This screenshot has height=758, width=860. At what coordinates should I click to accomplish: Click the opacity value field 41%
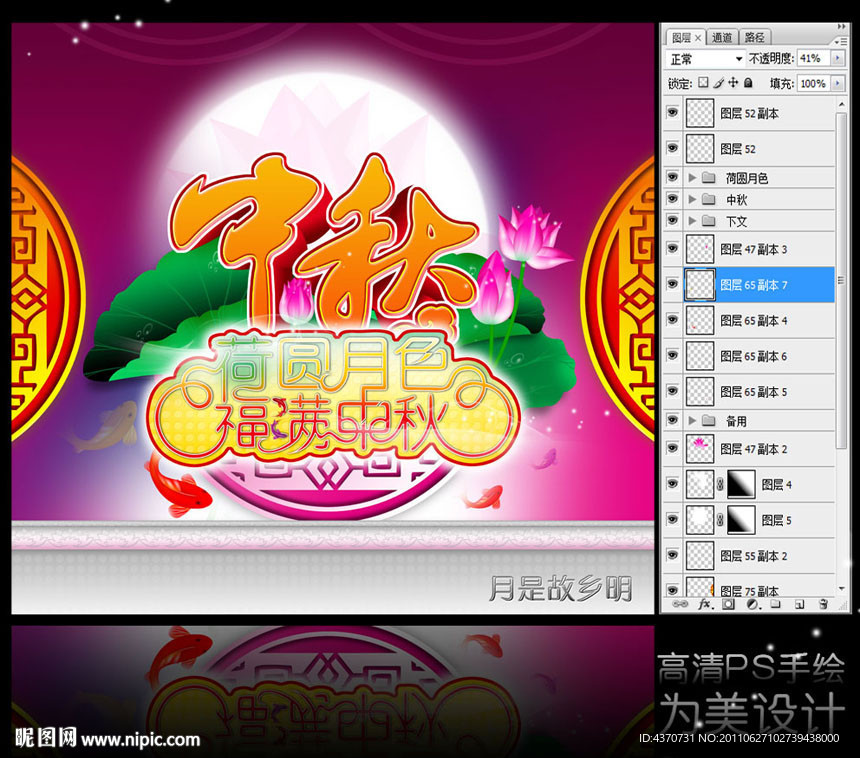point(814,58)
